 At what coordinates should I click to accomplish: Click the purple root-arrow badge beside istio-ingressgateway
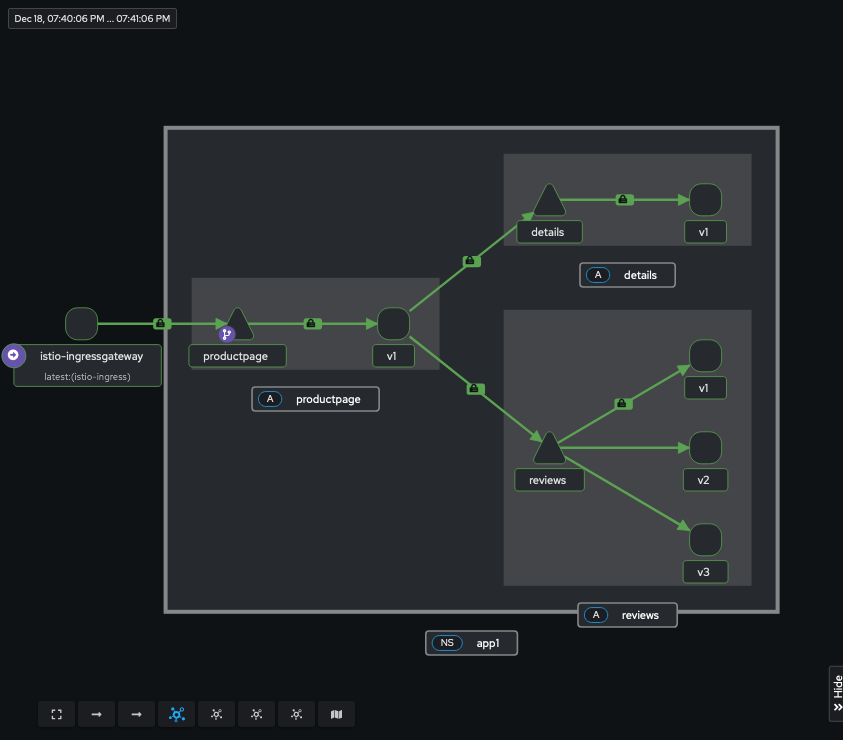(x=13, y=355)
